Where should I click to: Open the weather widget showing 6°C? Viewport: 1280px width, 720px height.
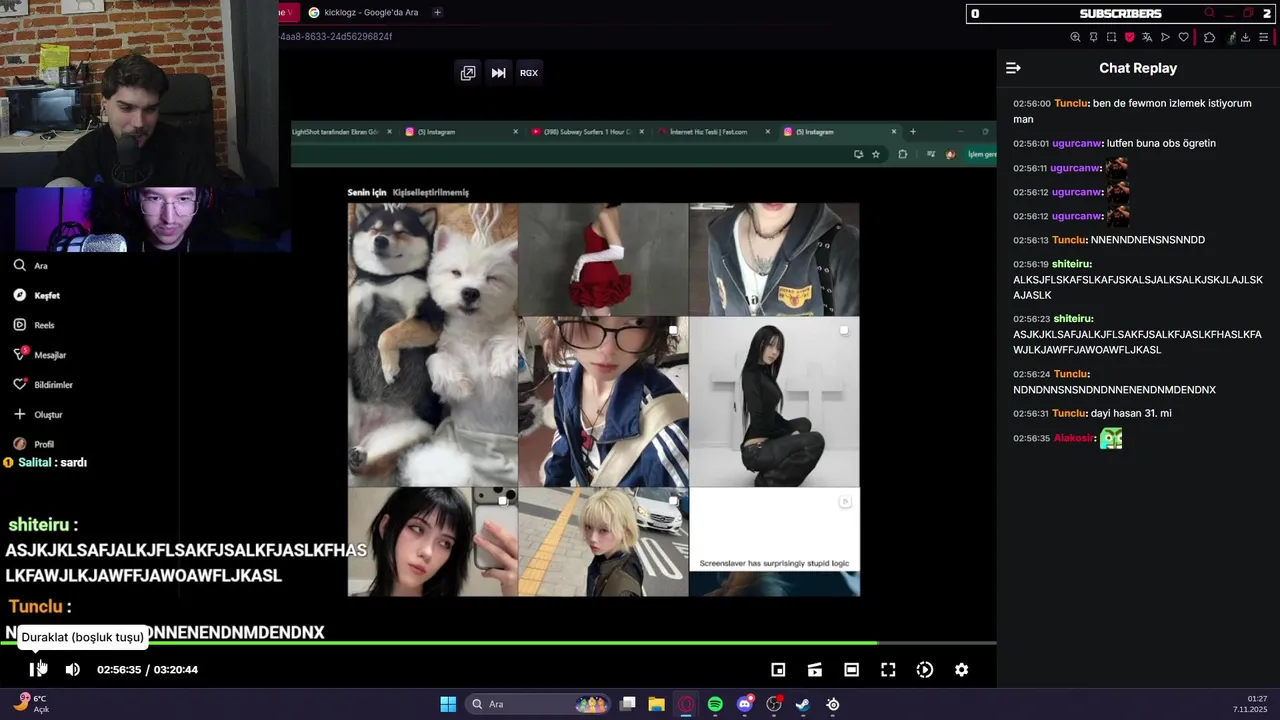pyautogui.click(x=30, y=704)
